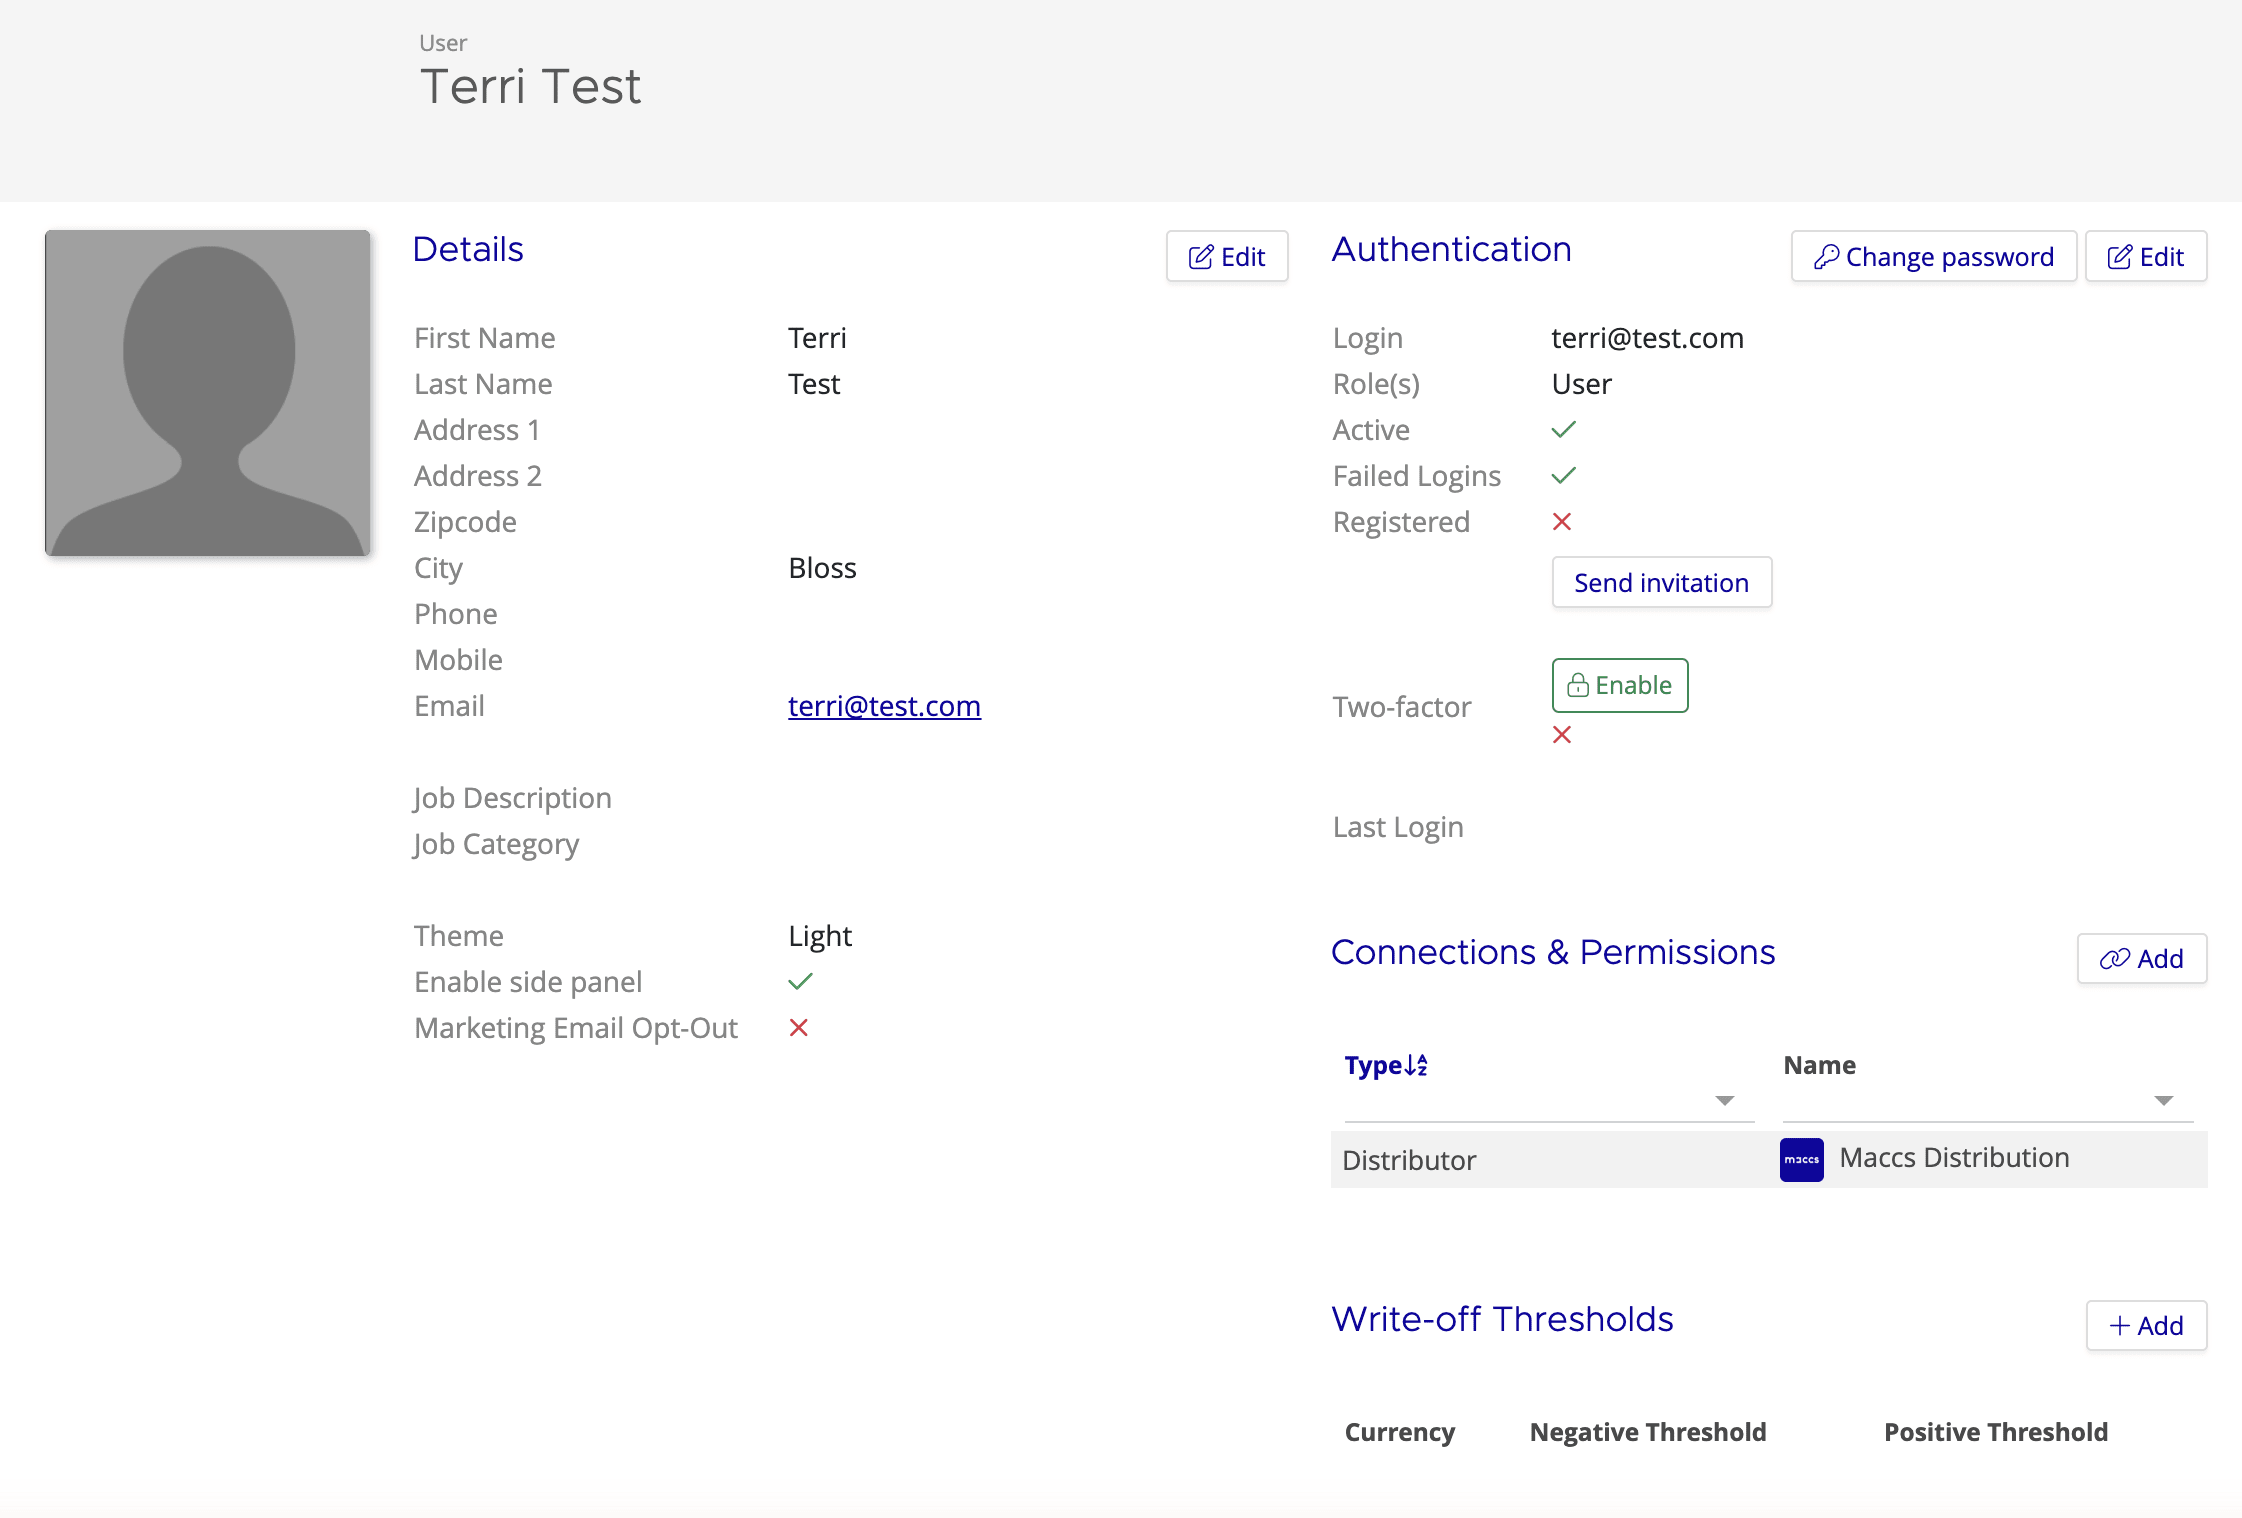Click the Edit pencil icon for Authentication
The width and height of the screenshot is (2242, 1518).
click(x=2121, y=256)
